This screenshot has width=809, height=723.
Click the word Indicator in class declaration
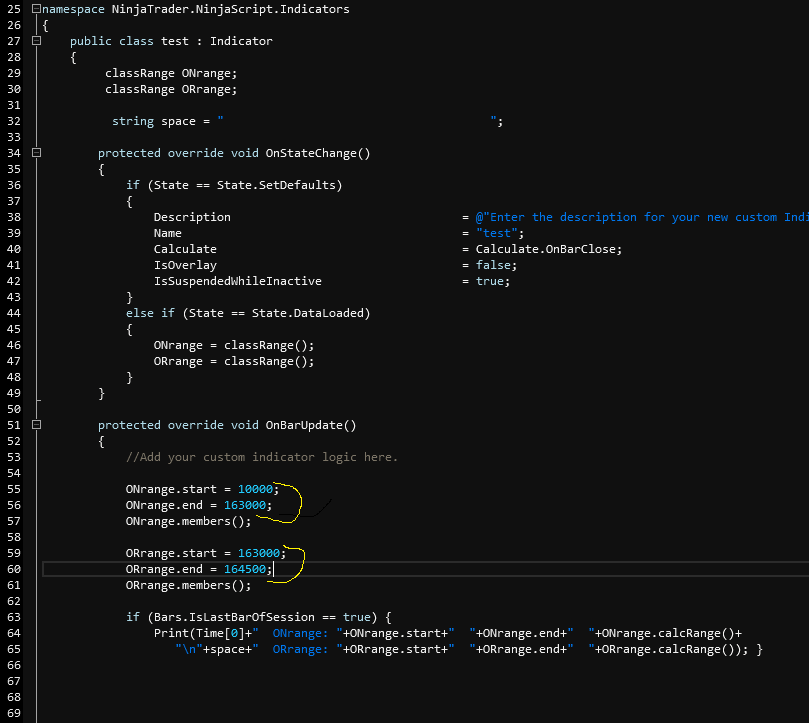point(241,41)
